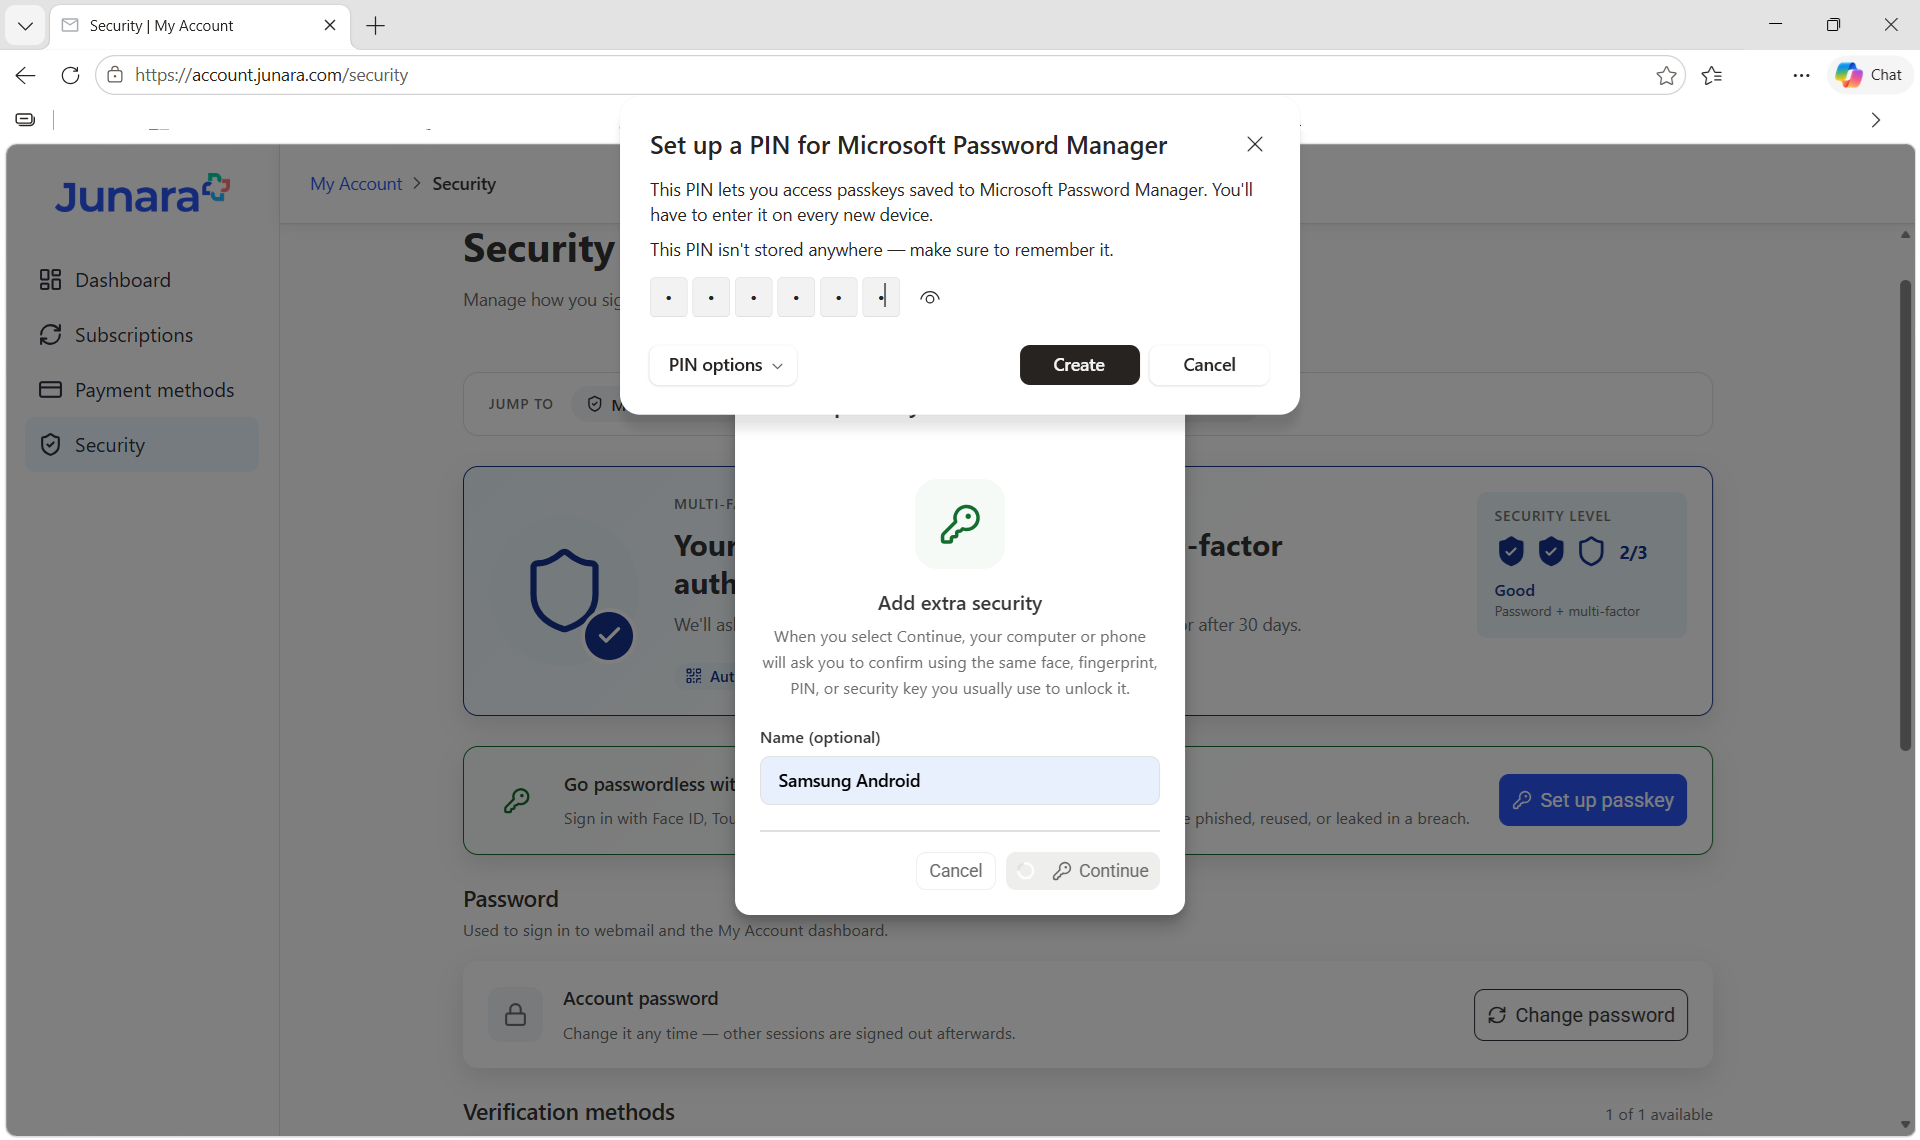Open the Favorites list icon
This screenshot has width=1920, height=1140.
(1712, 75)
